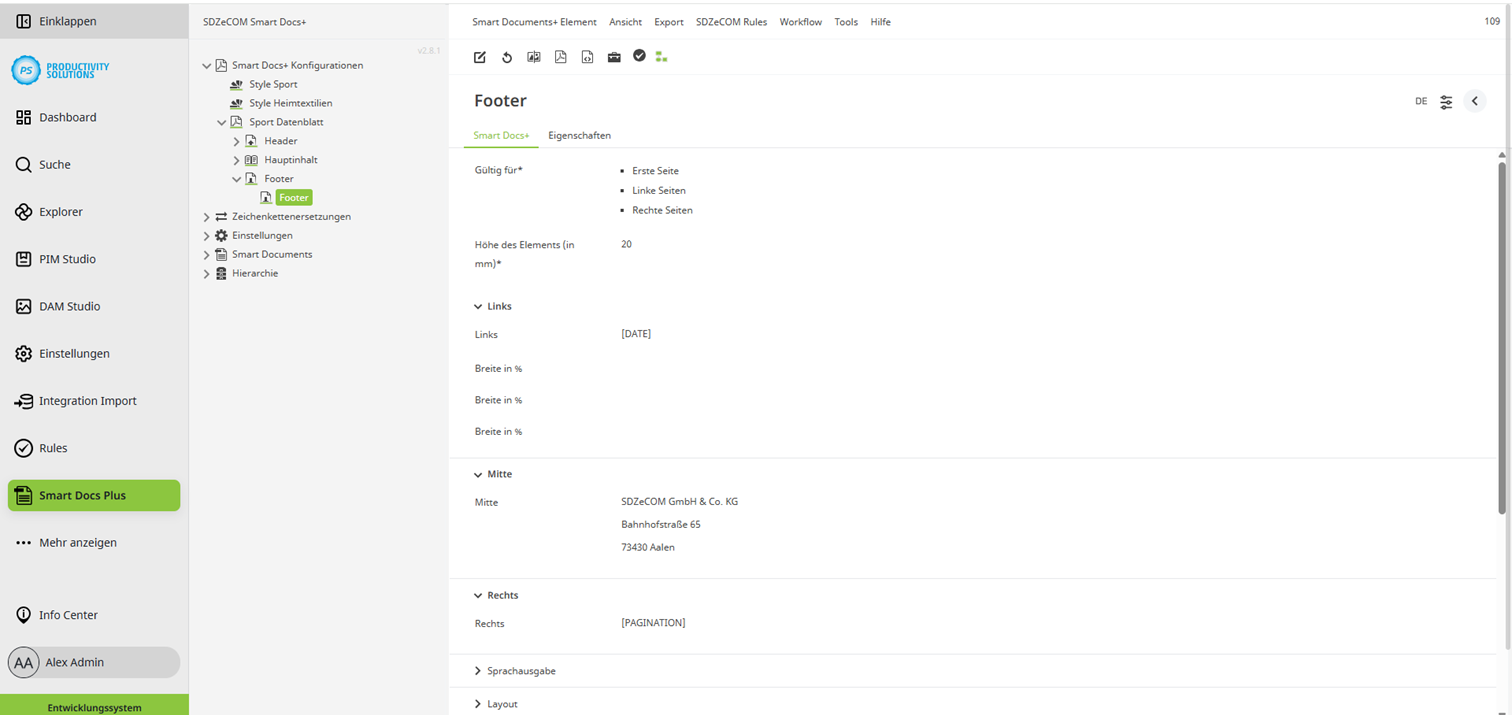Click the DE language switcher

(x=1420, y=101)
